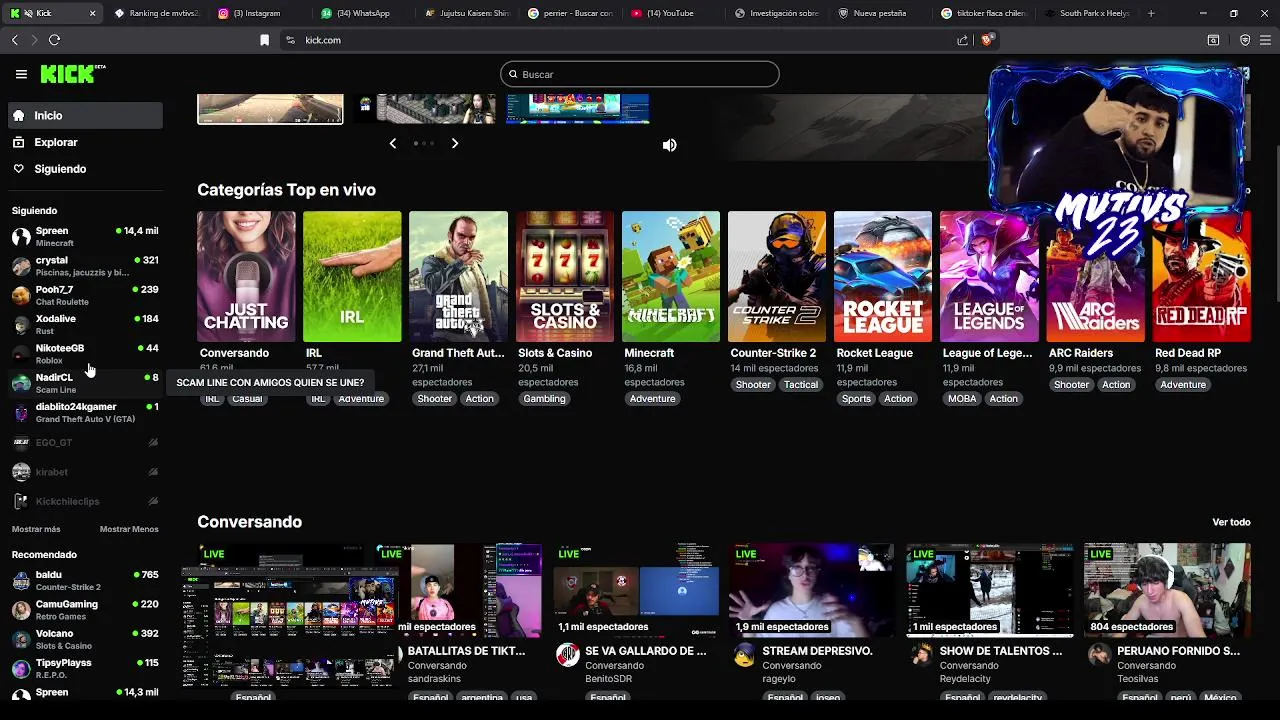
Task: Open Counter-Strike 2 category card
Action: [x=777, y=277]
